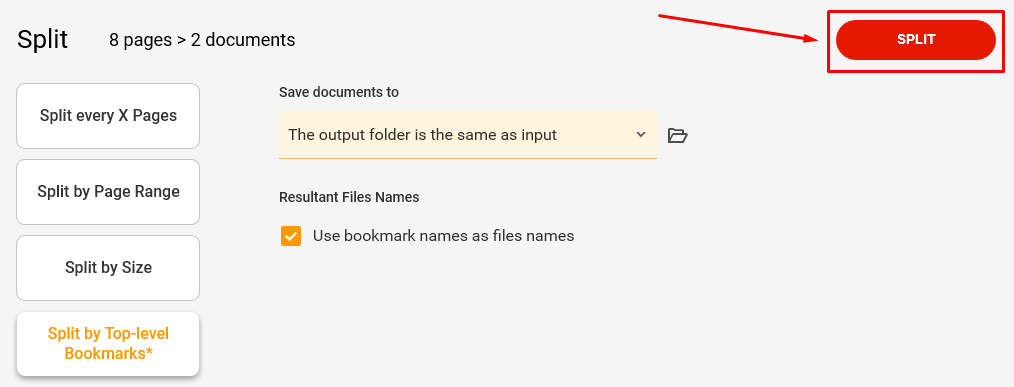Click the red SPLIT button
Screen dimensions: 1014x387
click(916, 39)
